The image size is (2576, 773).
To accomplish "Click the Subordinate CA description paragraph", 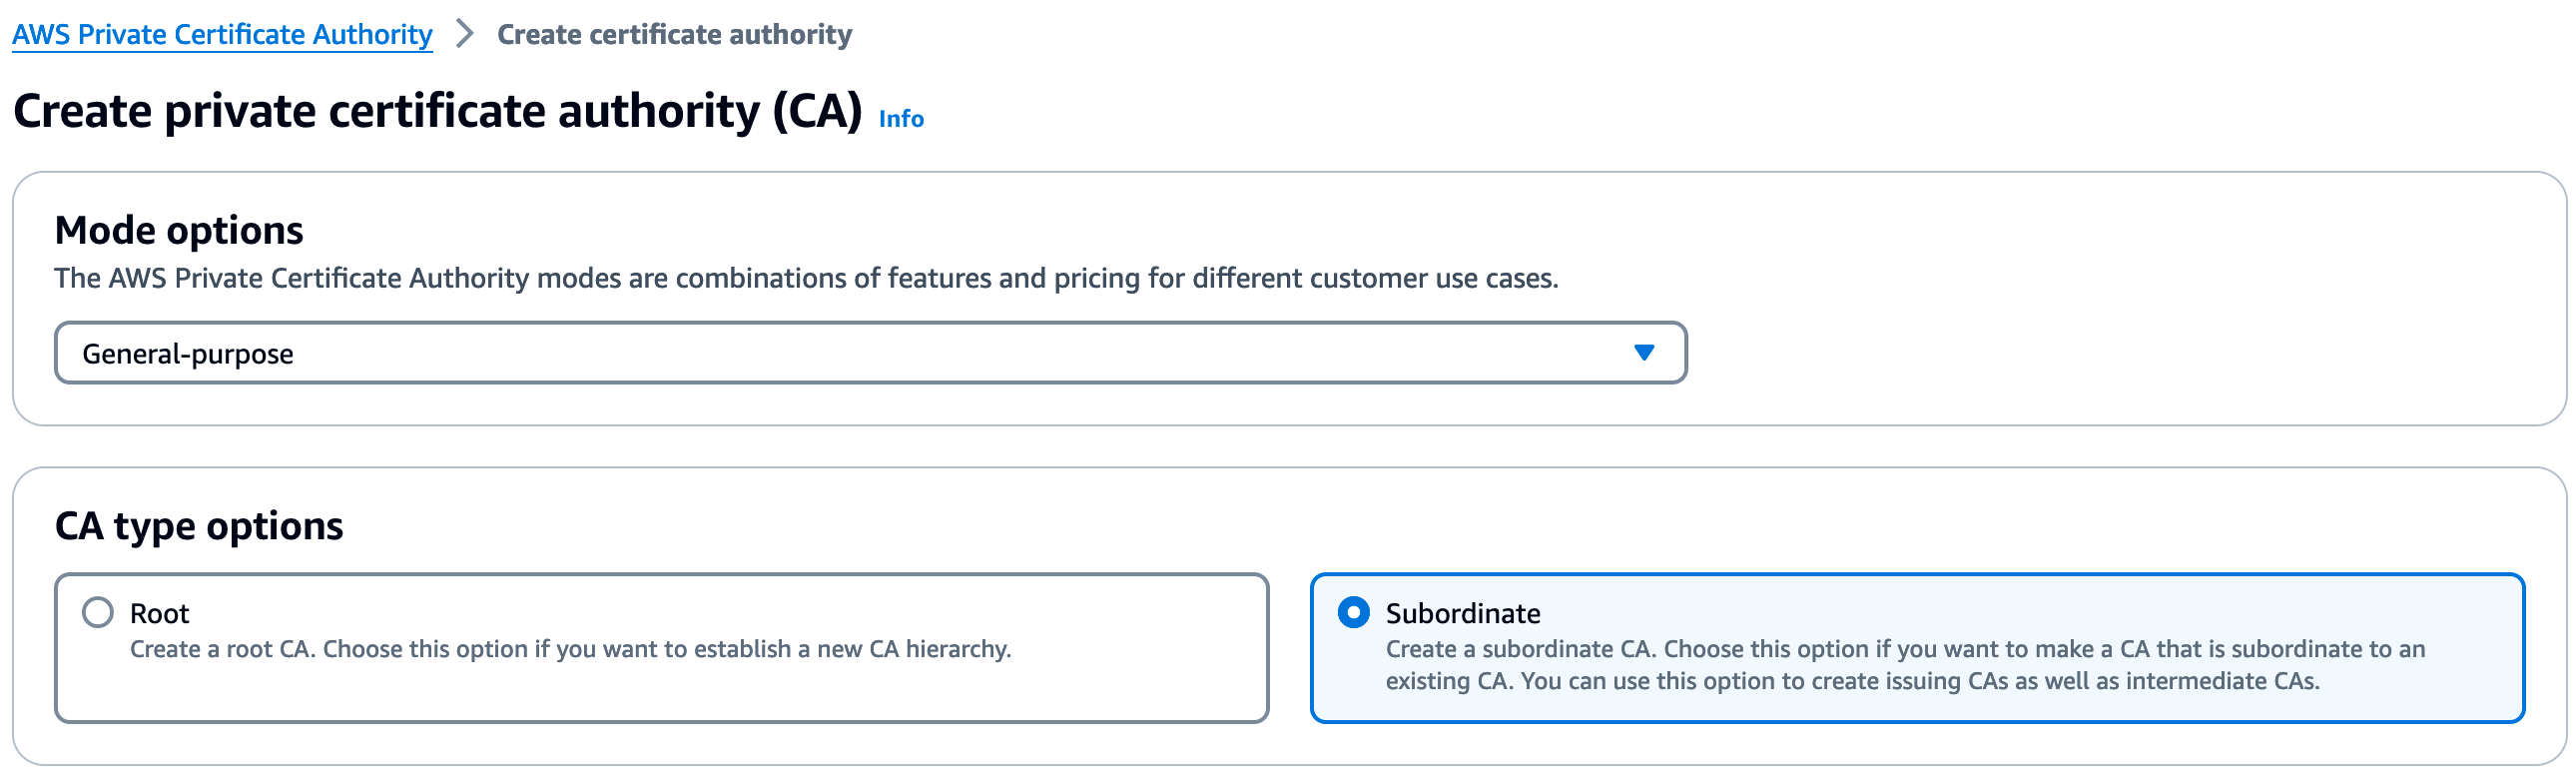I will pyautogui.click(x=1904, y=665).
